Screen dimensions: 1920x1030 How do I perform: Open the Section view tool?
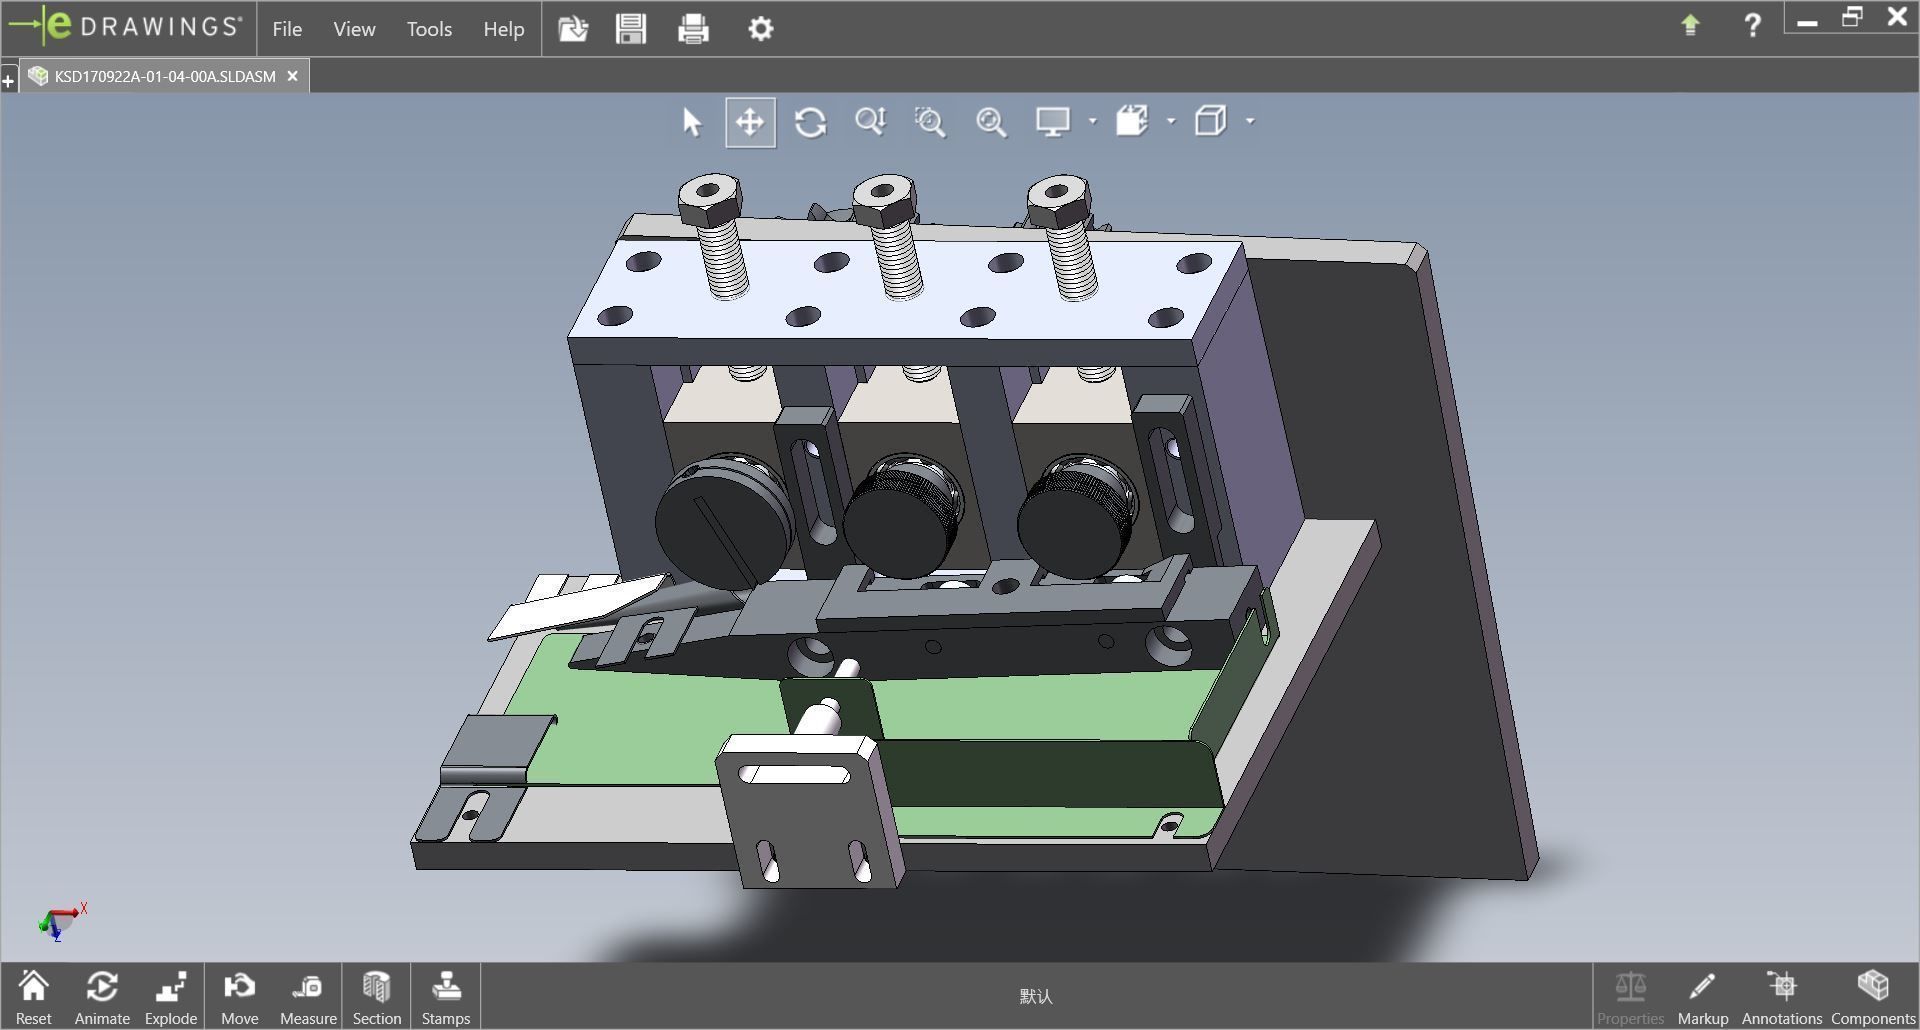376,996
